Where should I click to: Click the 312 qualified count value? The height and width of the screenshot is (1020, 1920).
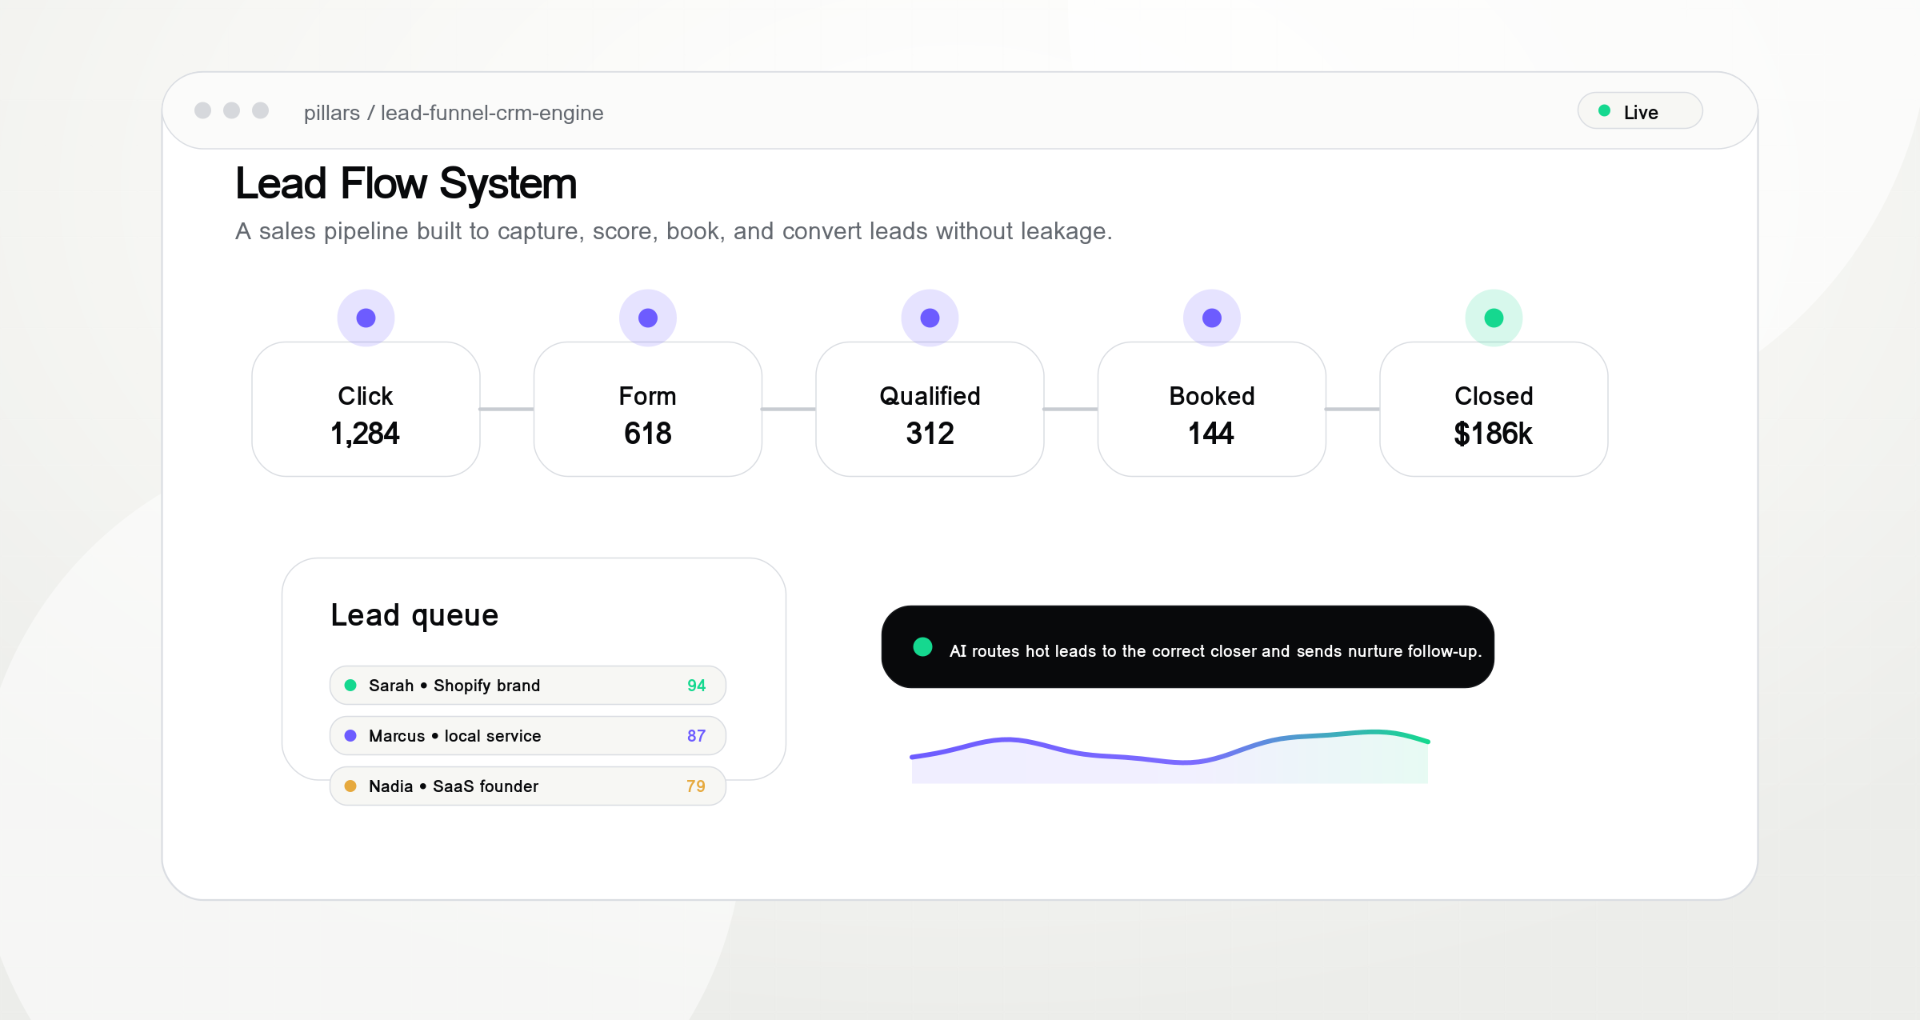[x=930, y=434]
